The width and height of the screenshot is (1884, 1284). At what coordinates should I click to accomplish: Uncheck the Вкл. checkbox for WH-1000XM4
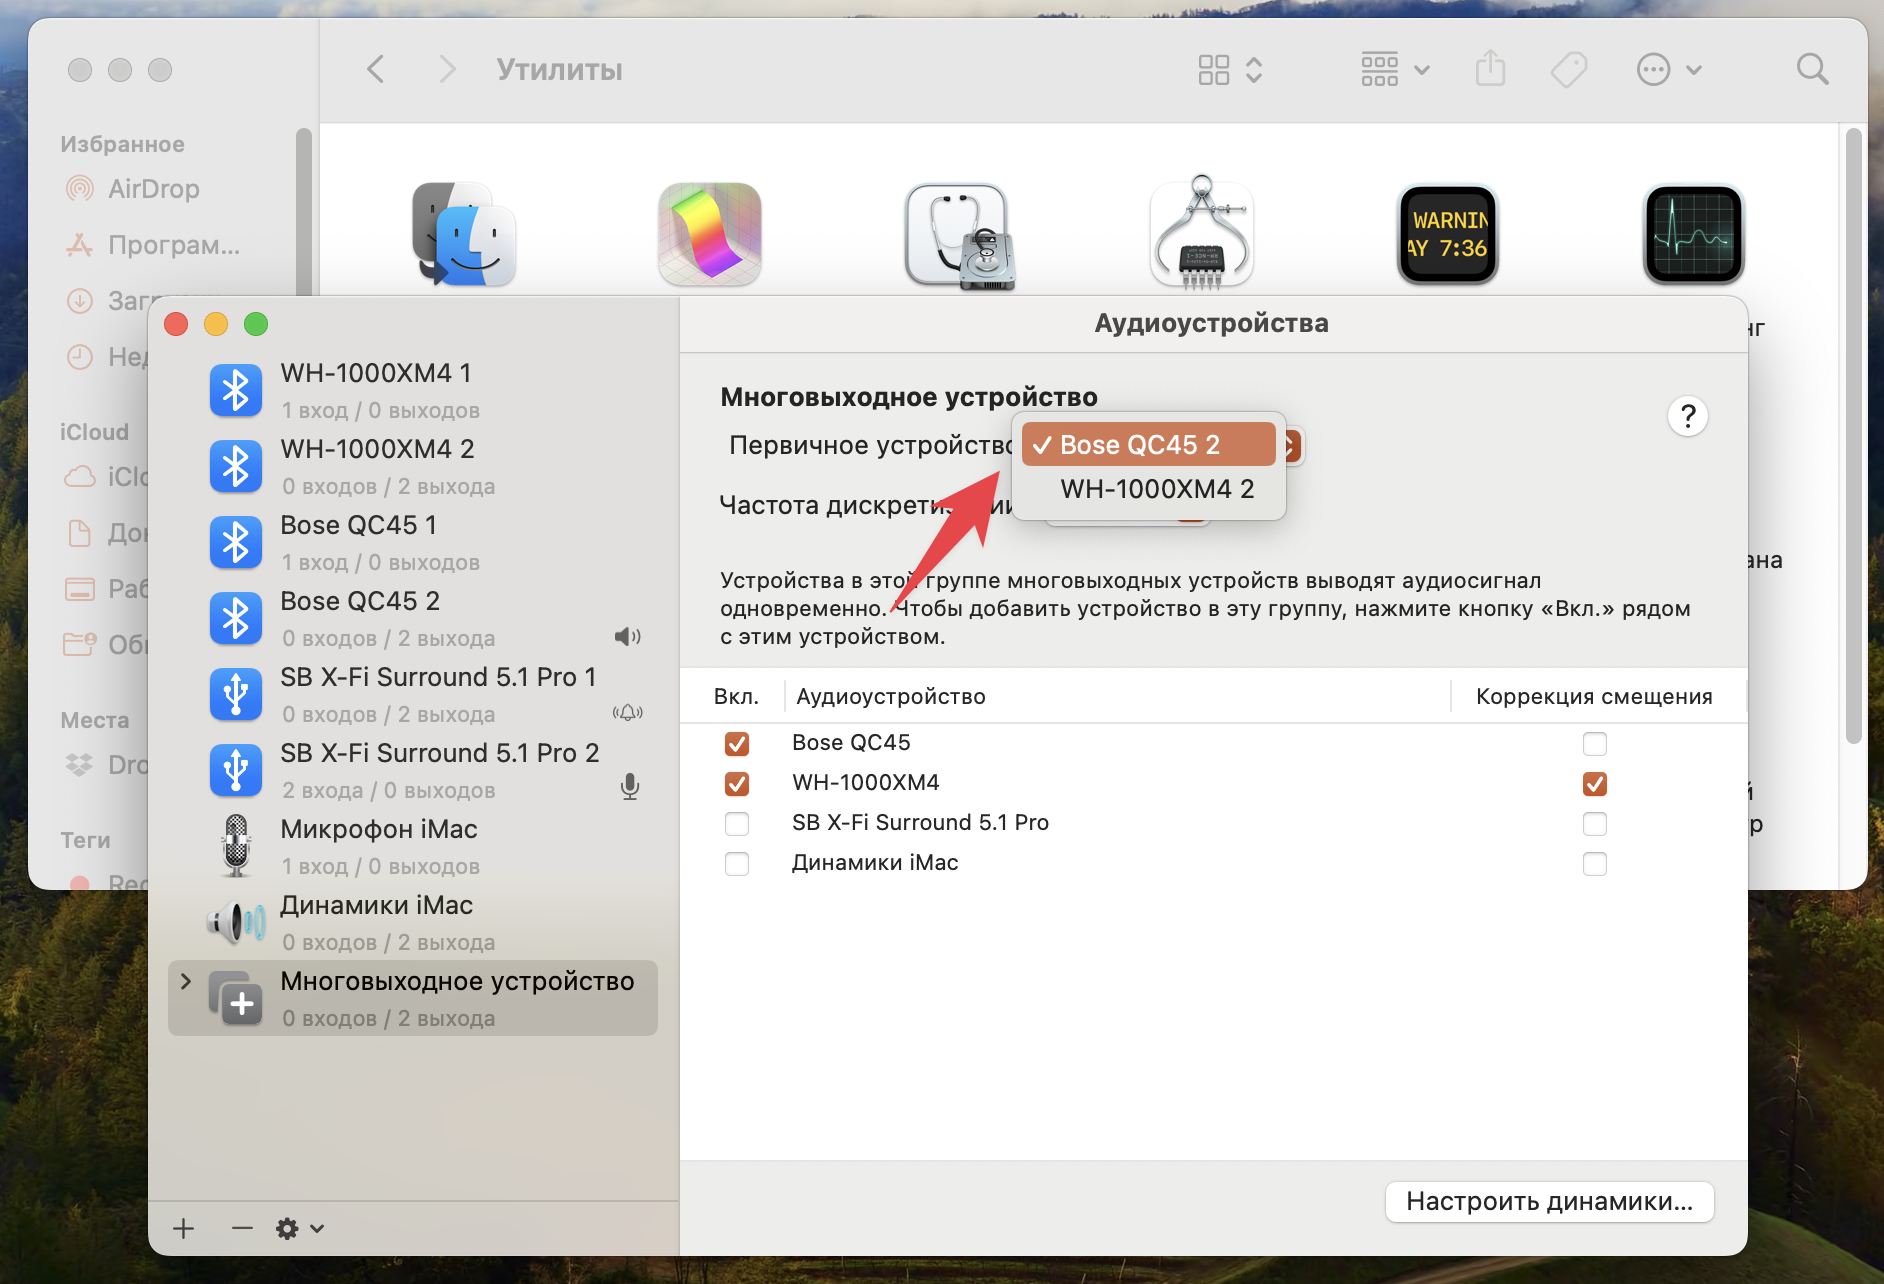(x=737, y=784)
